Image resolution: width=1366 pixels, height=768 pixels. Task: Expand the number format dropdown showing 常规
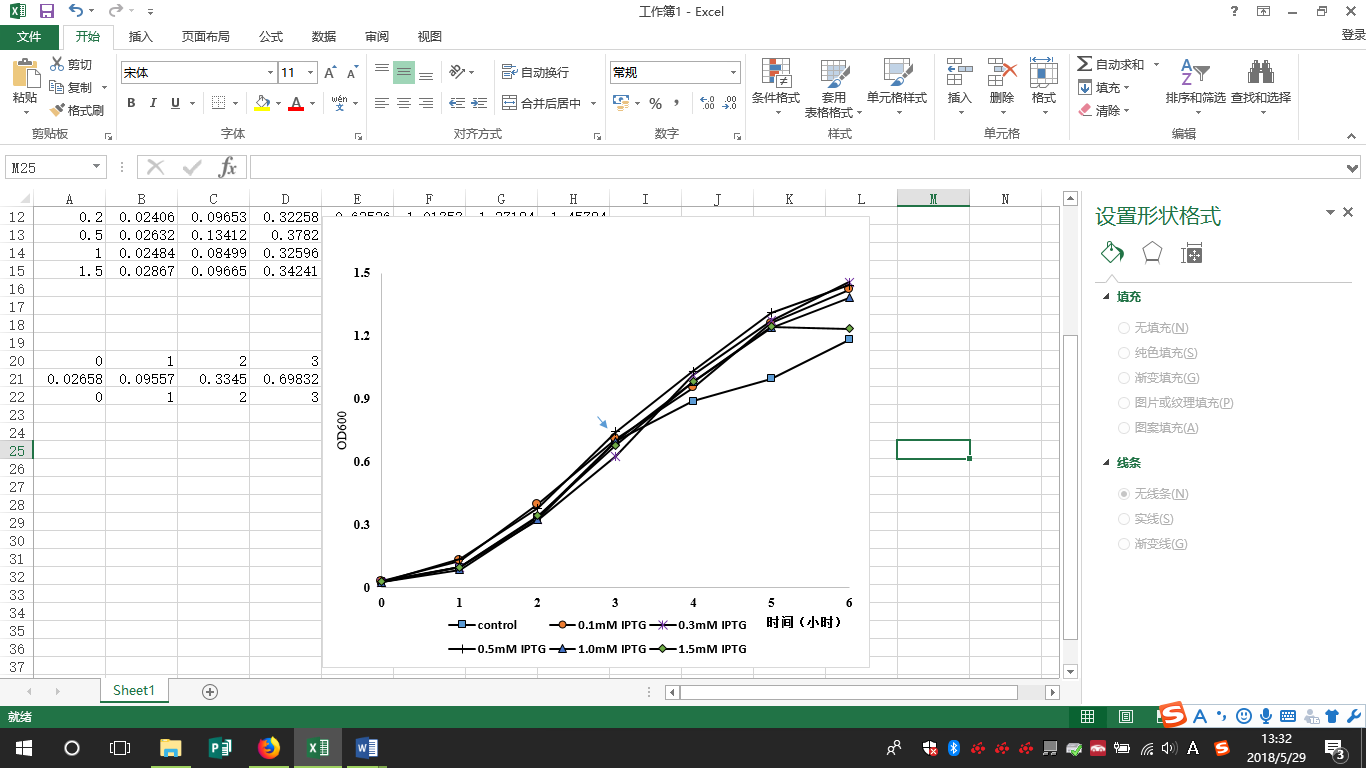tap(733, 73)
